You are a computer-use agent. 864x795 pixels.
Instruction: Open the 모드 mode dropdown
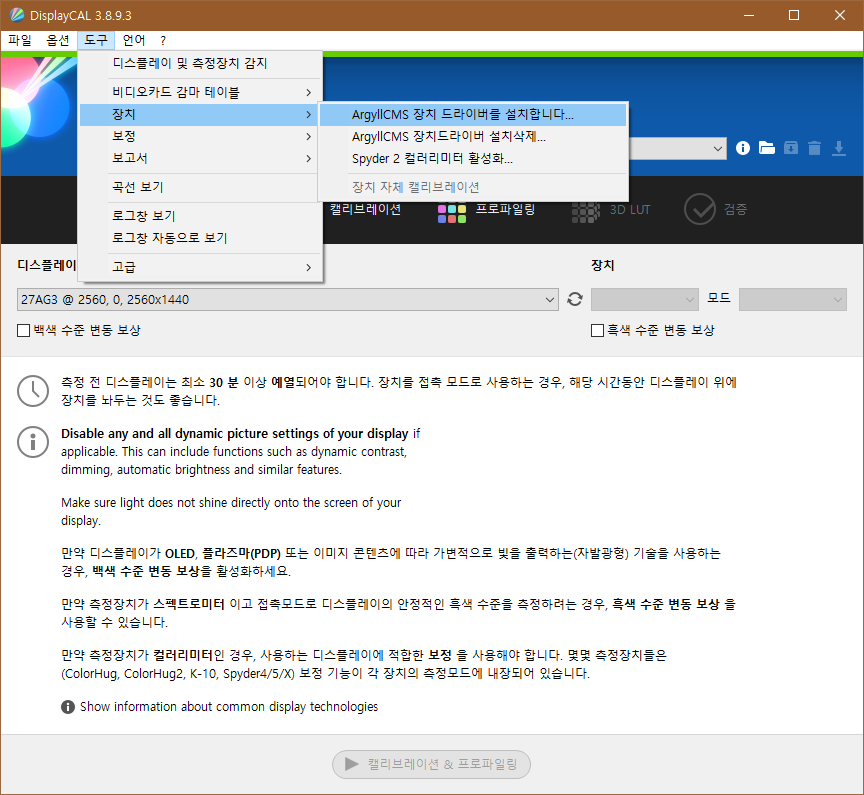(792, 299)
